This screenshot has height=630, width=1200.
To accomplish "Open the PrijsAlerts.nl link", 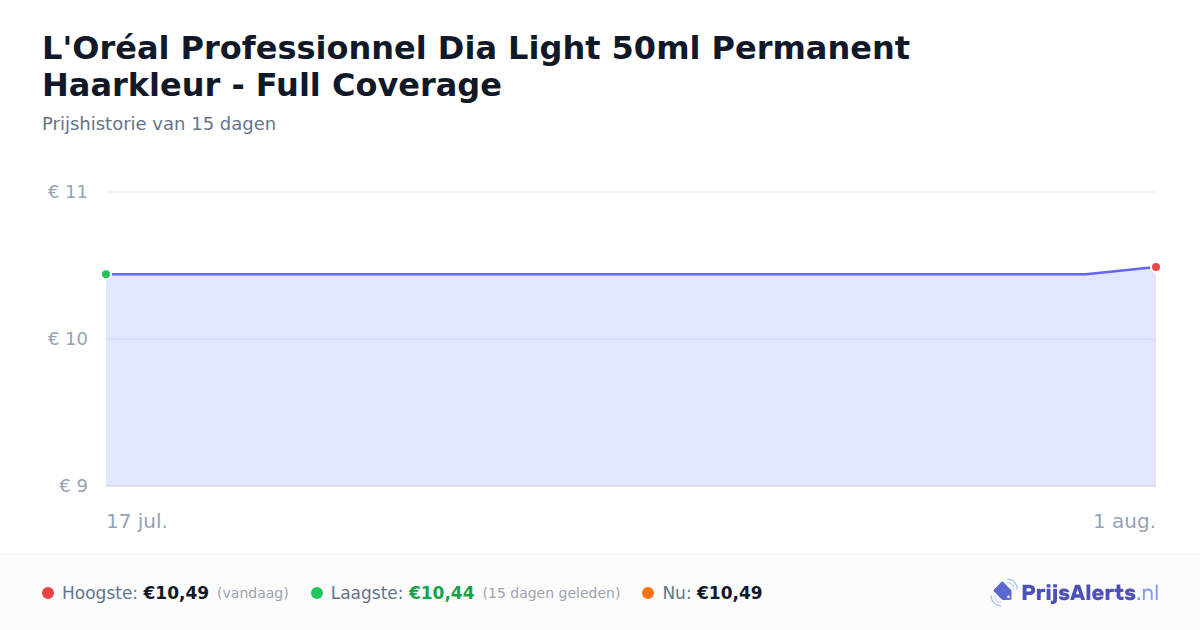I will [x=1089, y=593].
